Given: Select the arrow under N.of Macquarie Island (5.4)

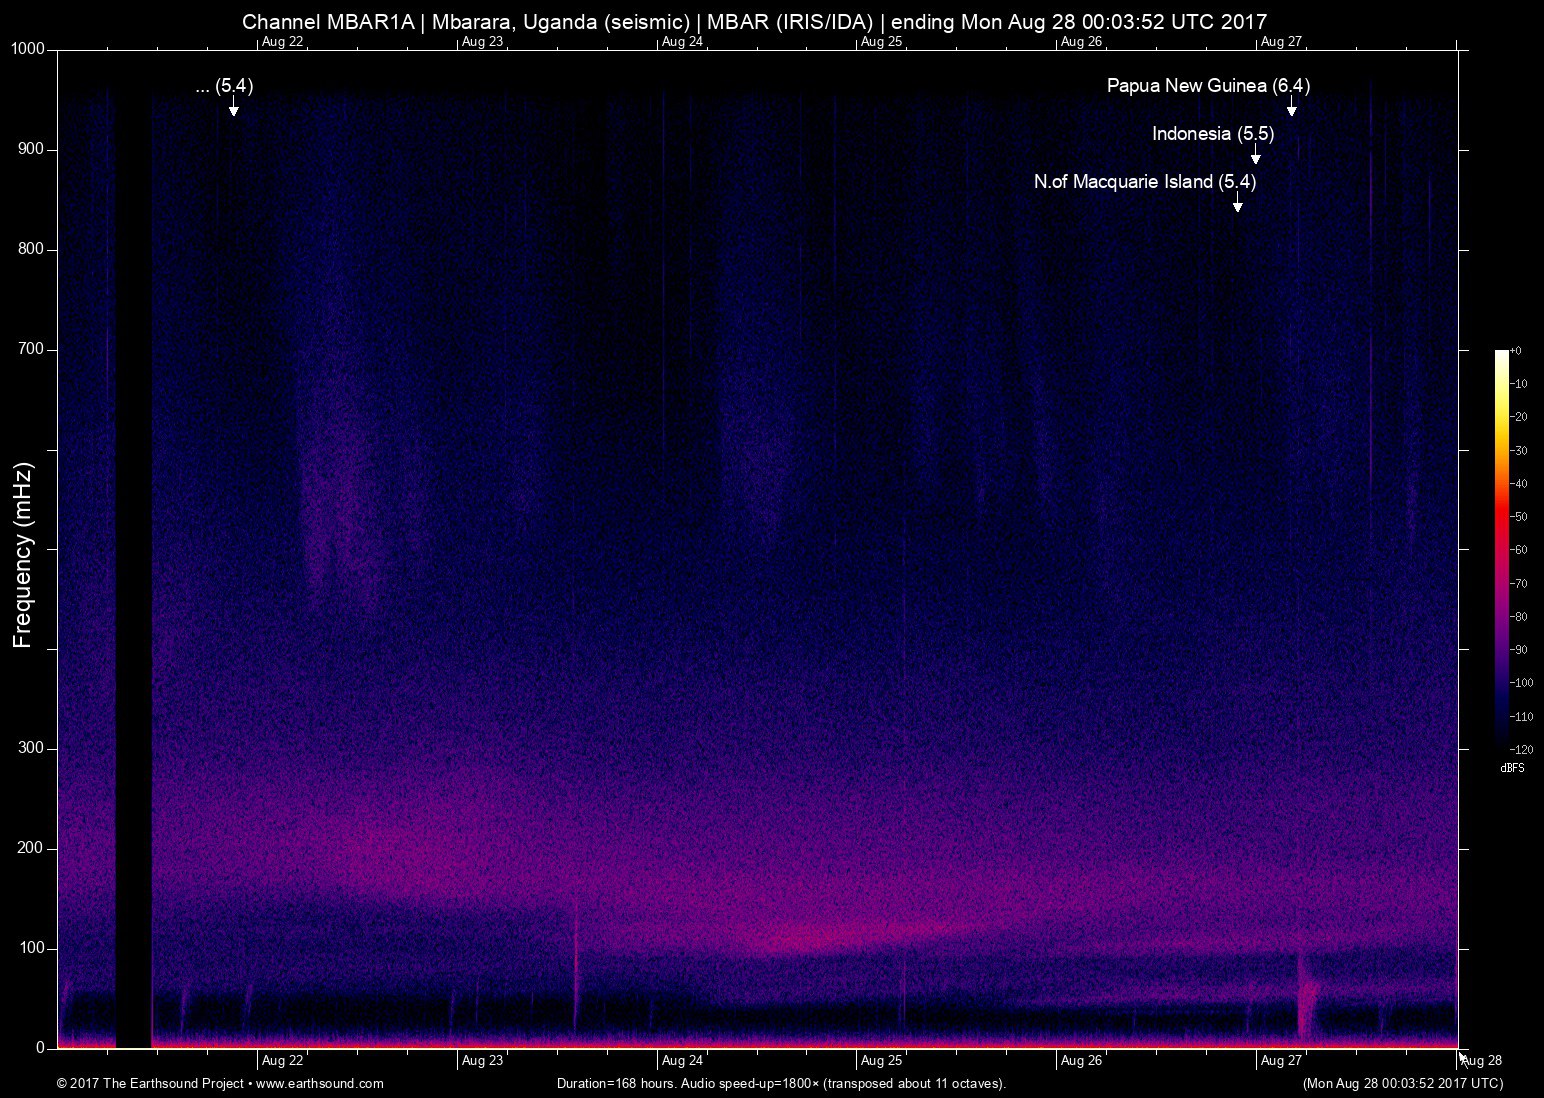Looking at the screenshot, I should [x=1237, y=202].
